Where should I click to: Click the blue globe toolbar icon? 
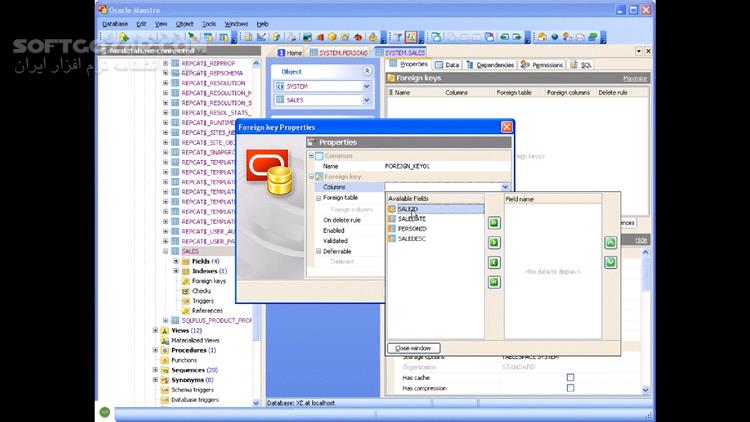point(555,37)
